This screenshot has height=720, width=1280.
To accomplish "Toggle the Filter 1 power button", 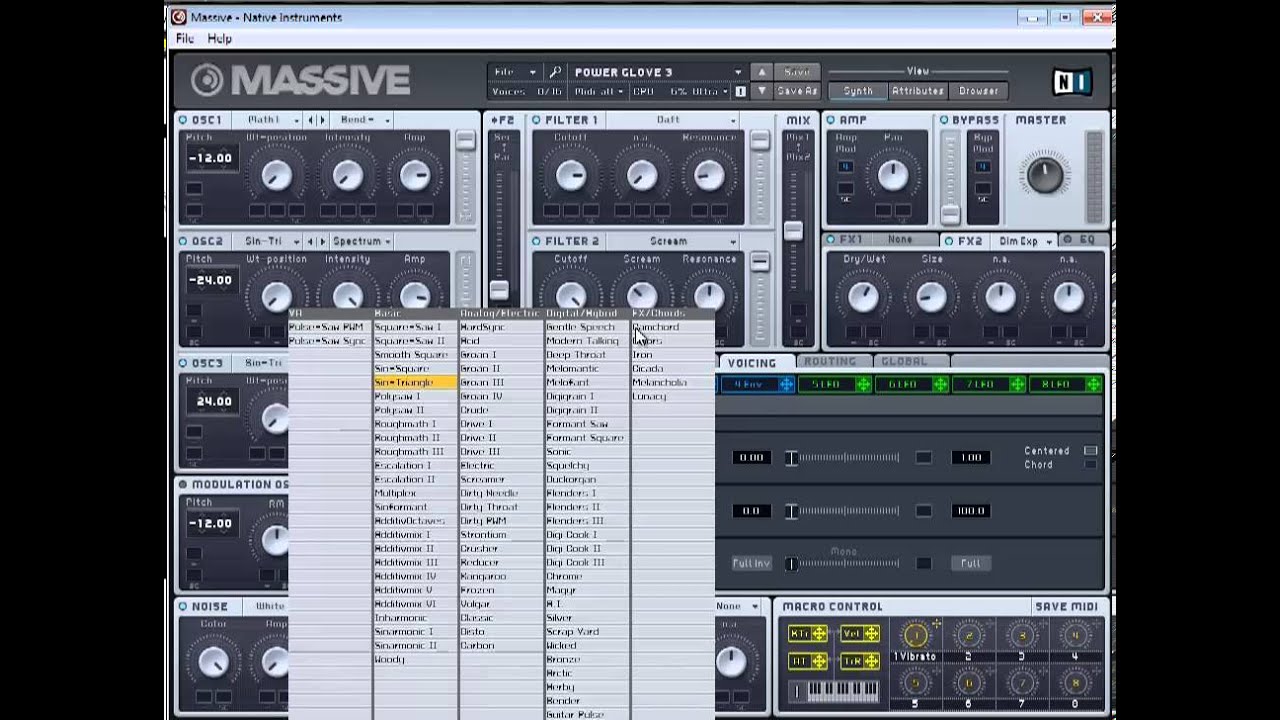I will click(536, 120).
